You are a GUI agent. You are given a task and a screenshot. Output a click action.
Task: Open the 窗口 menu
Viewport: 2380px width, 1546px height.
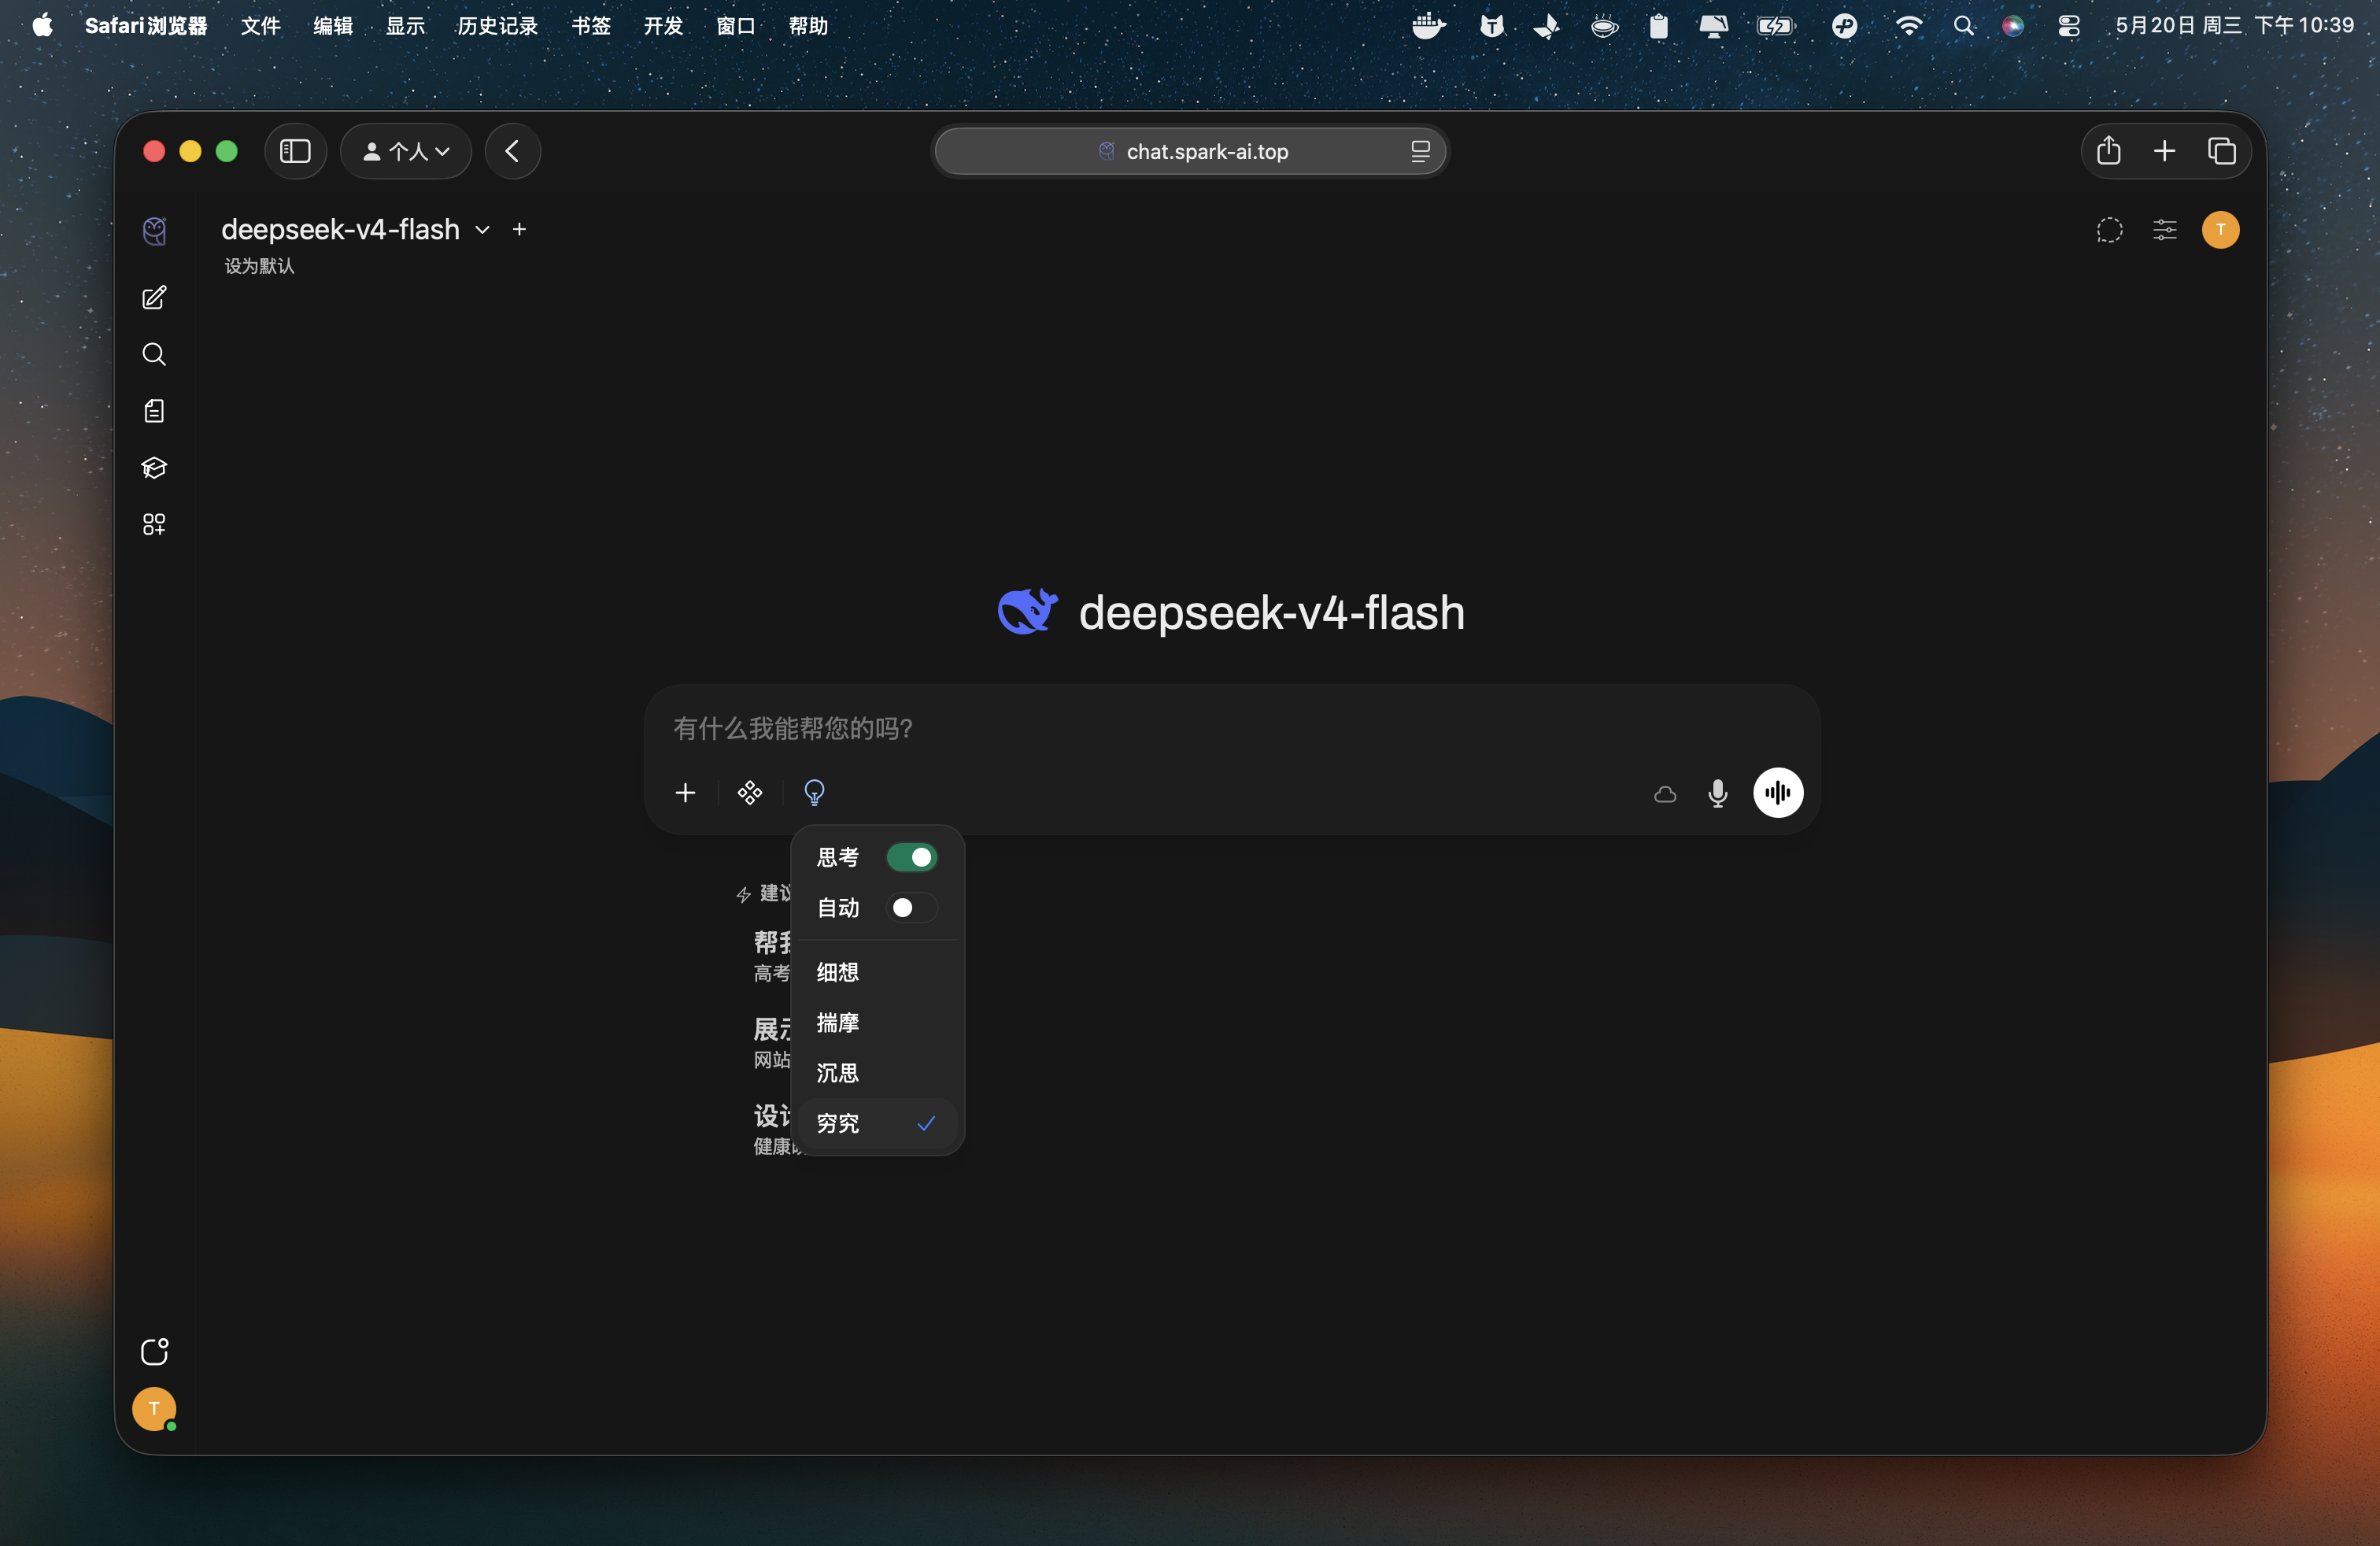736,25
